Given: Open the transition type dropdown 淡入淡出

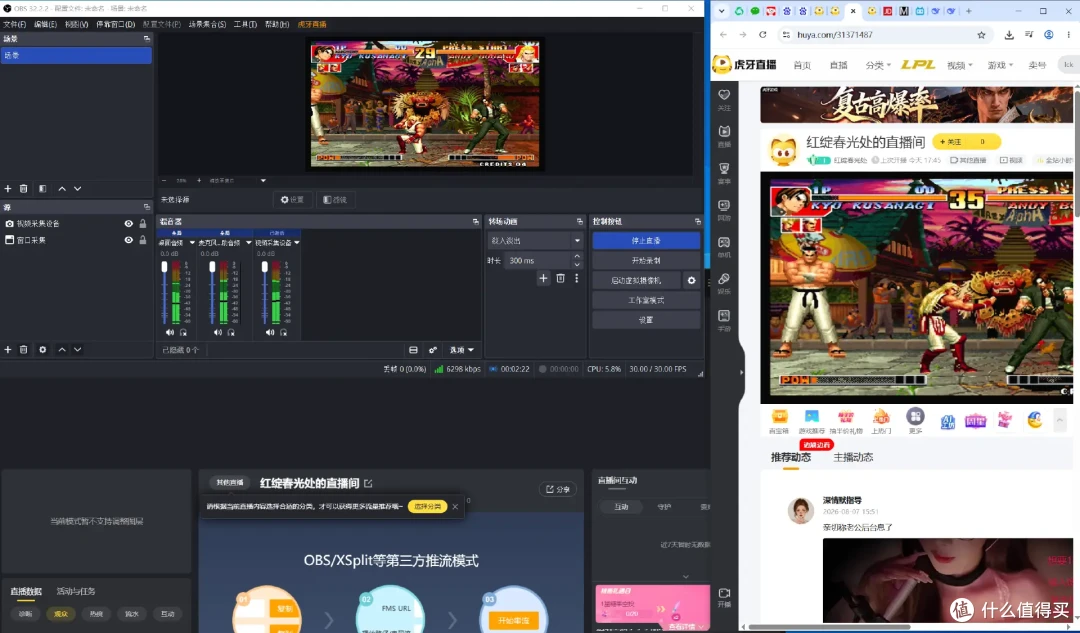Looking at the screenshot, I should click(x=536, y=240).
